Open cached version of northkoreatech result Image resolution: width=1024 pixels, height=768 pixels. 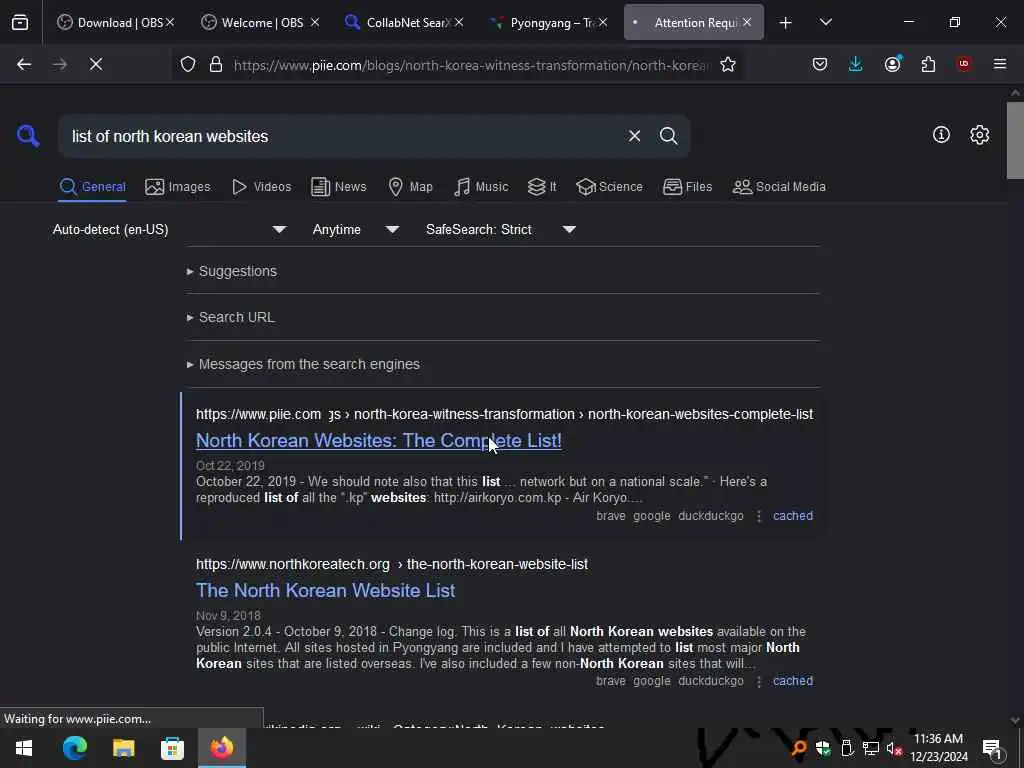(793, 680)
